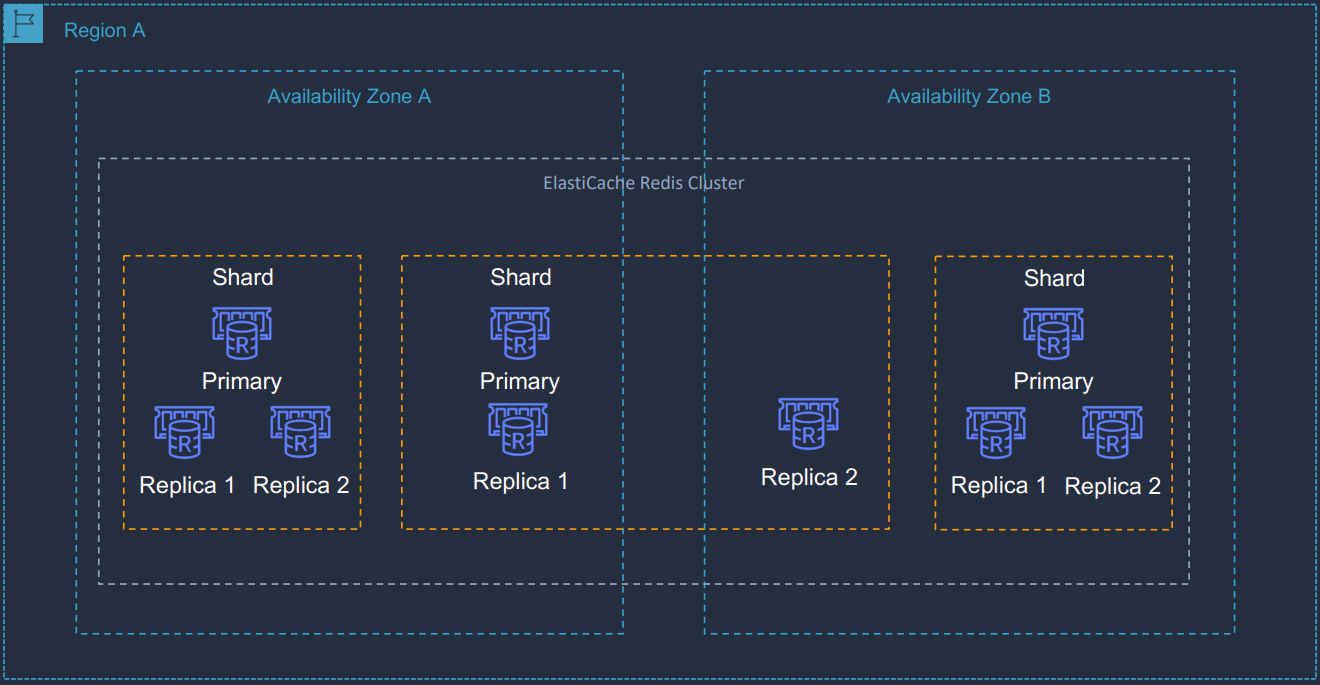Screen dimensions: 1320x685
Task: Click "Replica 1" text in Zone A's shard
Action: (x=188, y=486)
